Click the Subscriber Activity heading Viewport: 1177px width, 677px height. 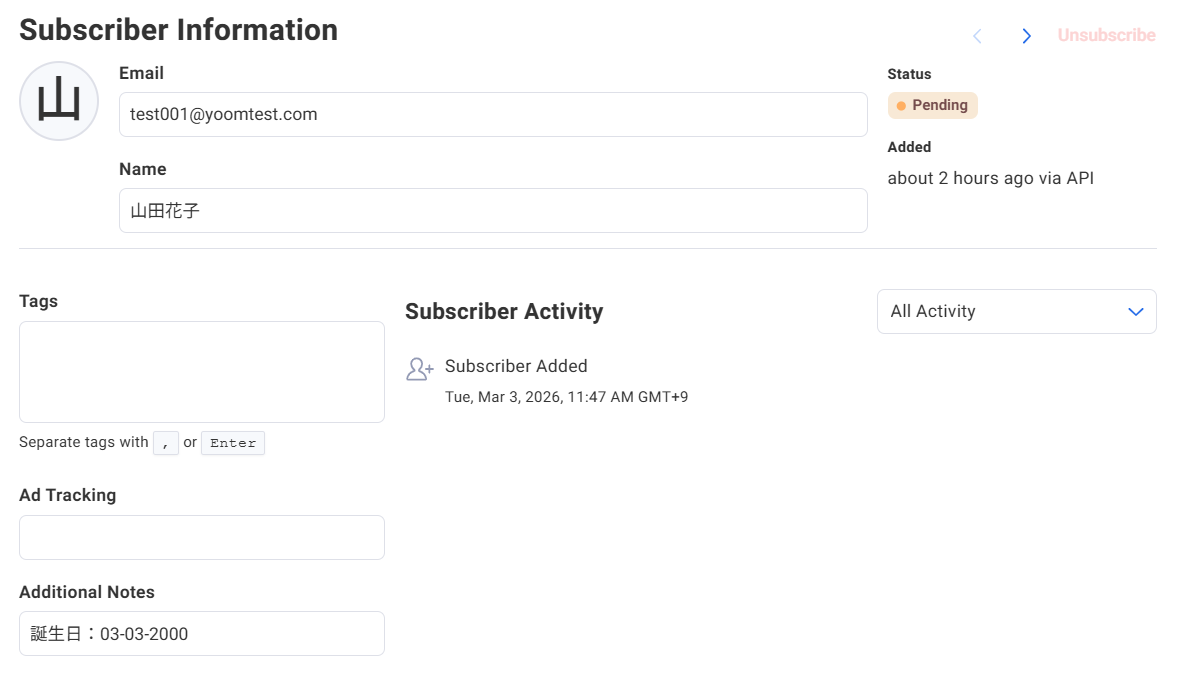point(504,312)
